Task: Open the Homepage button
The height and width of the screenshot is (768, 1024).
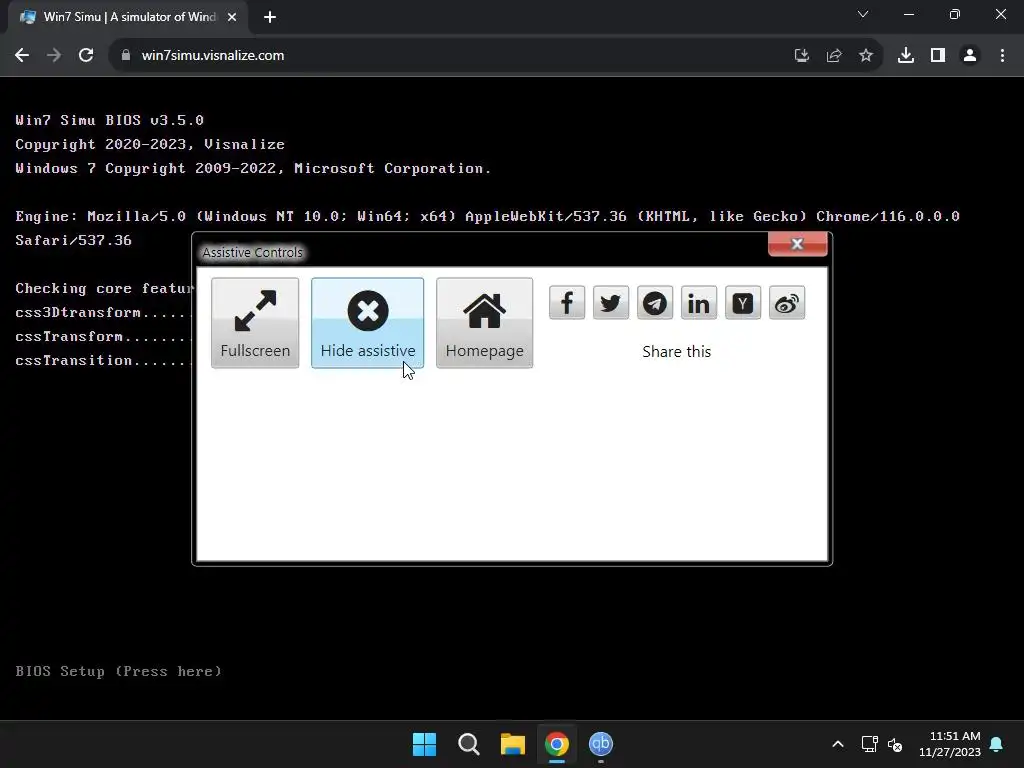Action: click(484, 323)
